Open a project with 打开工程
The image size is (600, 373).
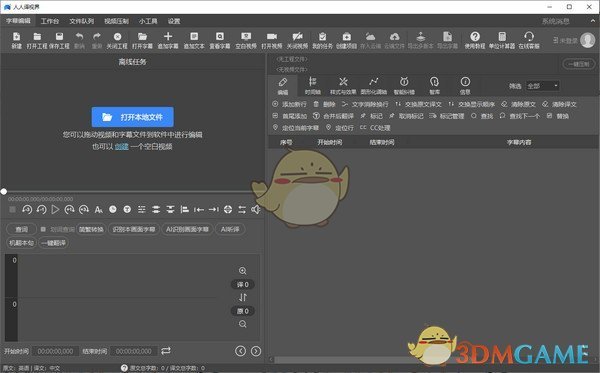37,40
